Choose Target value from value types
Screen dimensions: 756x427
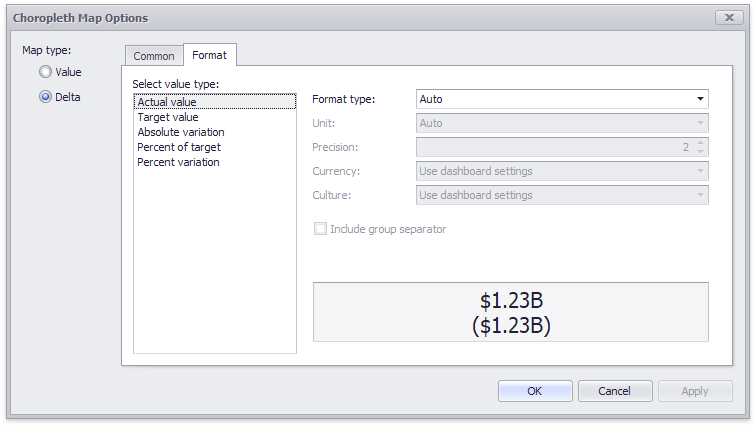(x=167, y=117)
